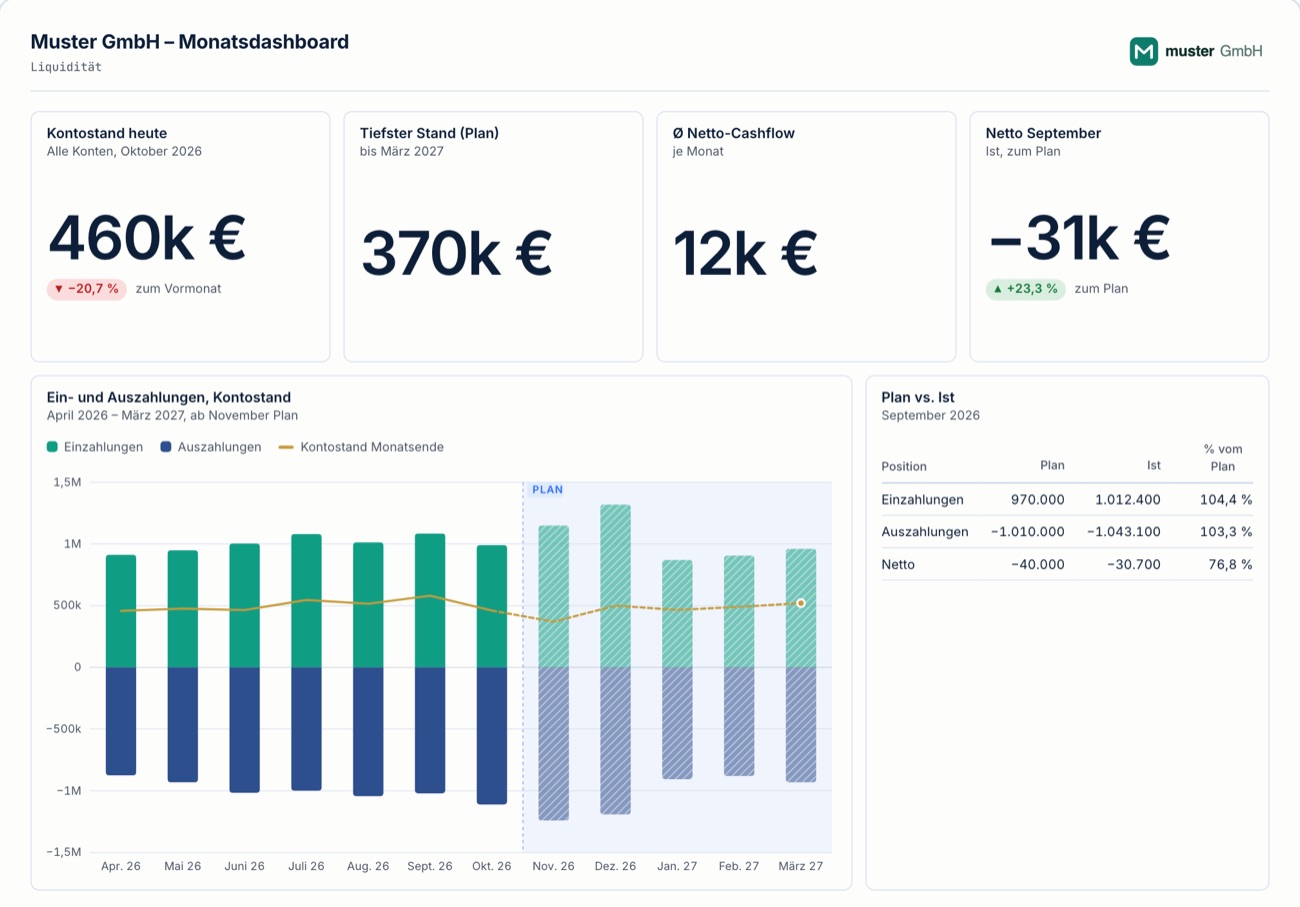Click the green Einzahlungen legend swatch
Viewport: 1300px width, 907px height.
click(x=53, y=447)
